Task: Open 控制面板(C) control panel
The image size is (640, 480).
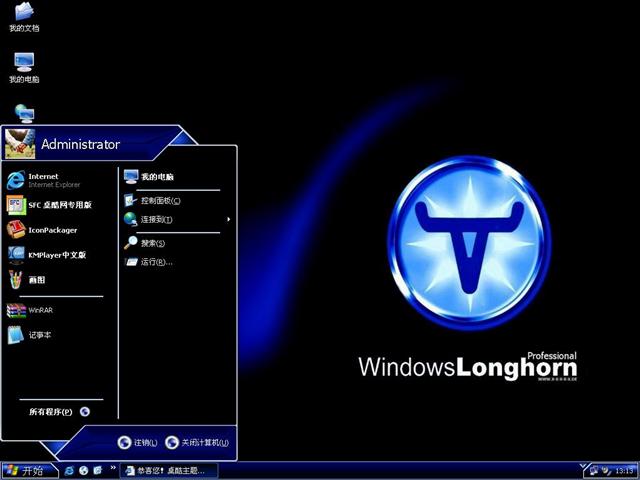Action: pos(152,200)
